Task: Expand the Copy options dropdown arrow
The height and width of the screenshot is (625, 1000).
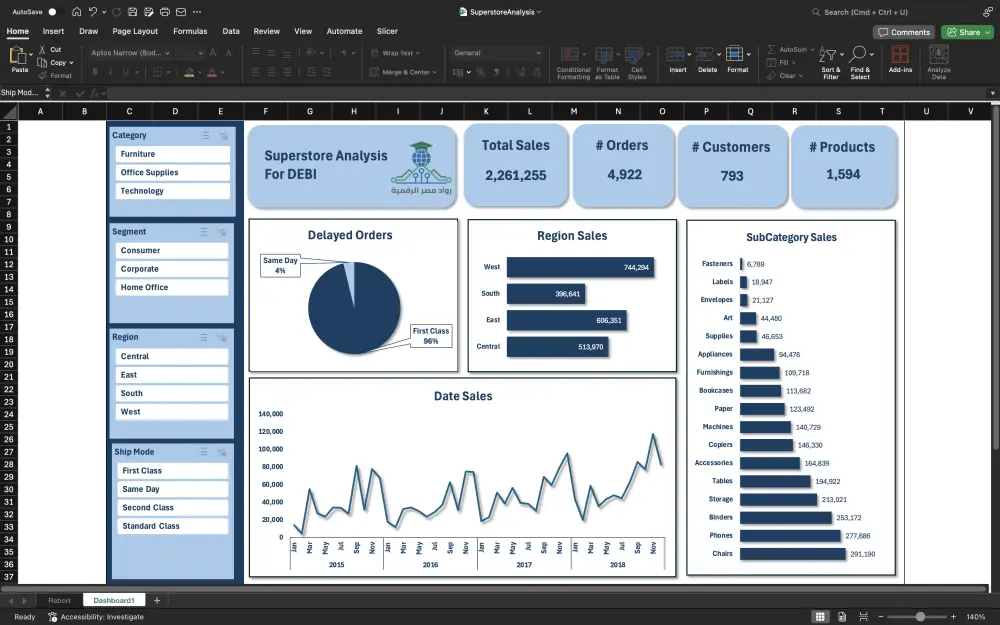Action: pyautogui.click(x=71, y=62)
